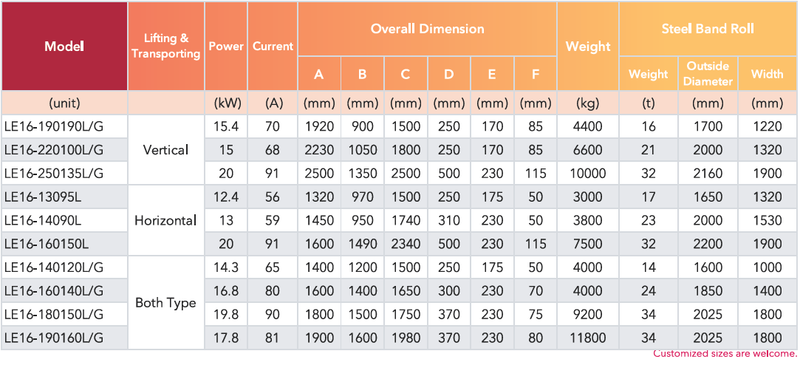The image size is (800, 365).
Task: Click the Weight (kg) column header
Action: point(588,46)
